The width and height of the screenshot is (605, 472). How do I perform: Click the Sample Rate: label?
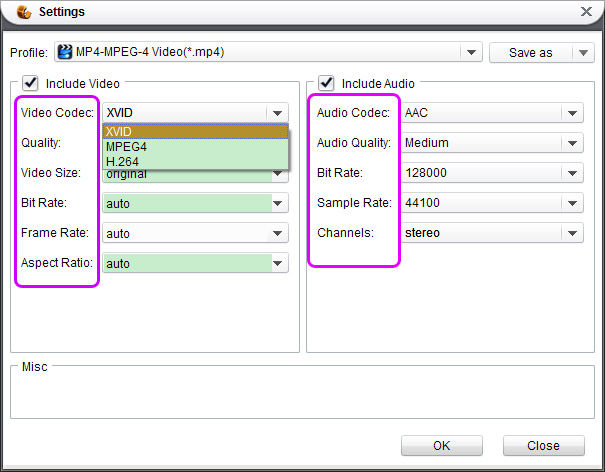[x=354, y=203]
